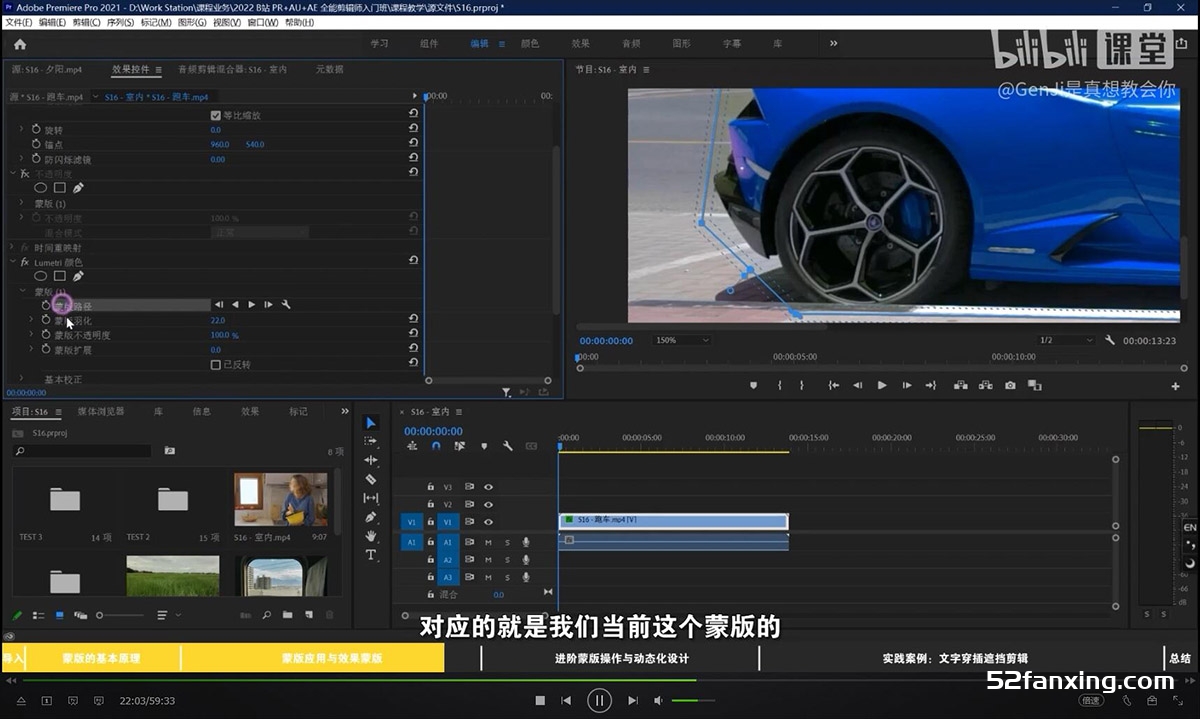This screenshot has height=719, width=1200.
Task: Select the Ripple Edit tool
Action: [370, 460]
